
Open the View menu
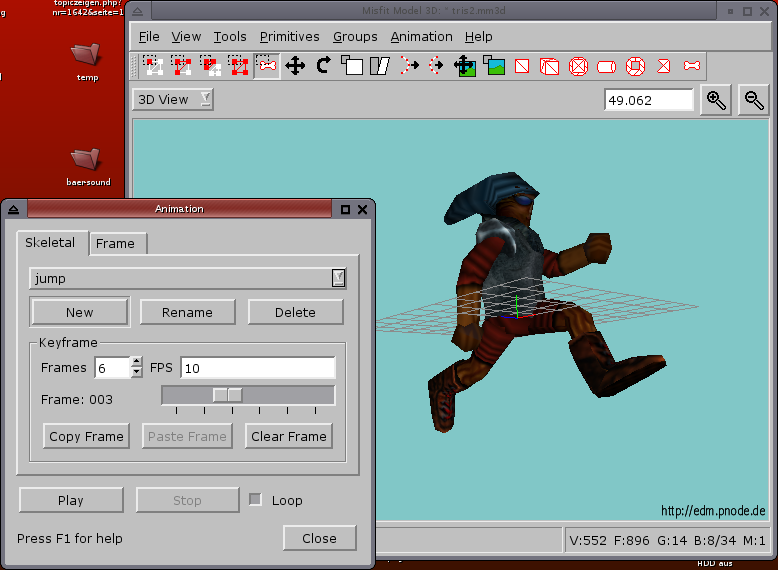click(x=186, y=37)
